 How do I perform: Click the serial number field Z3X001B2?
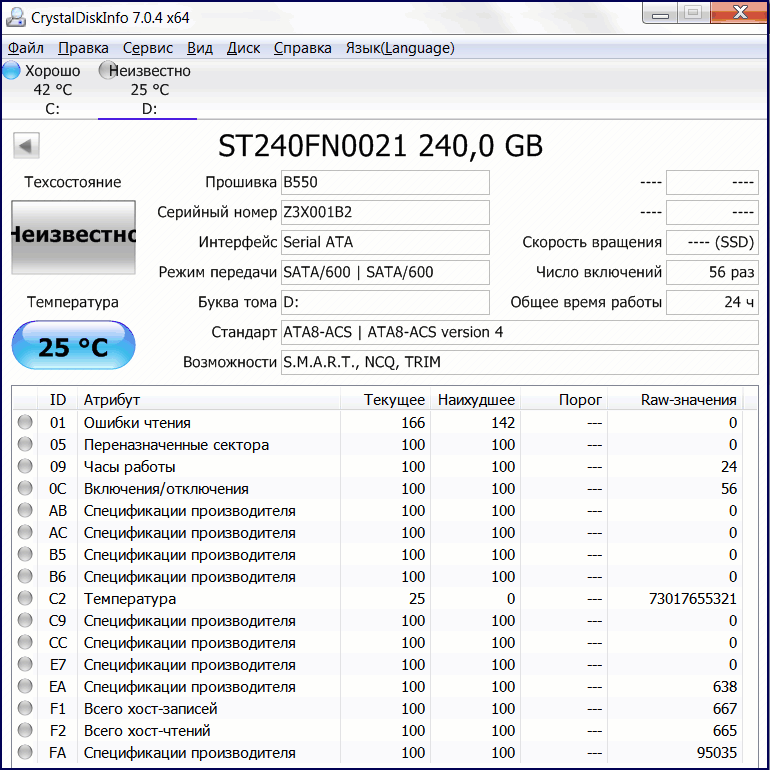(385, 213)
